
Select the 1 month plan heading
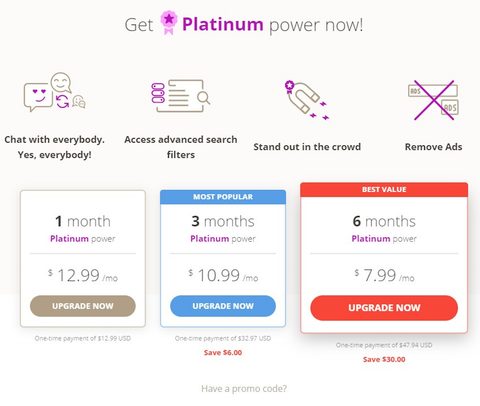click(x=83, y=221)
